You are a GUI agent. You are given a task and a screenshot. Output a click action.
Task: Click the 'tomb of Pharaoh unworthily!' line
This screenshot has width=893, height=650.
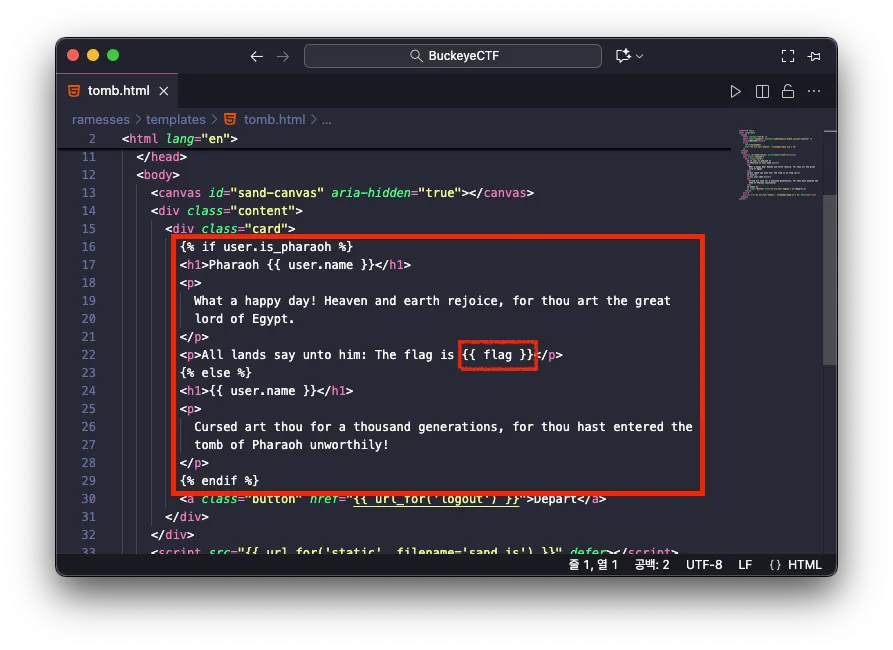coord(291,445)
